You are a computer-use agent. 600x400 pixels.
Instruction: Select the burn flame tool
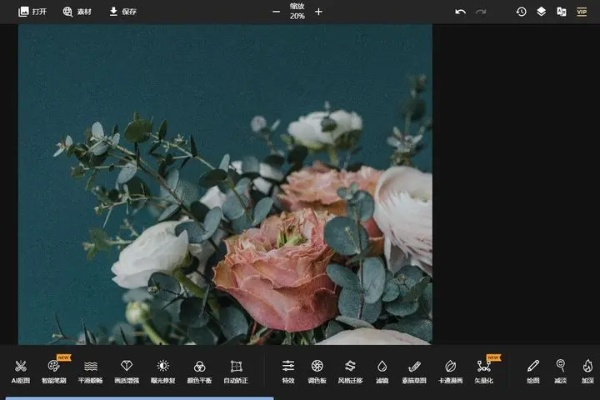[x=588, y=371]
